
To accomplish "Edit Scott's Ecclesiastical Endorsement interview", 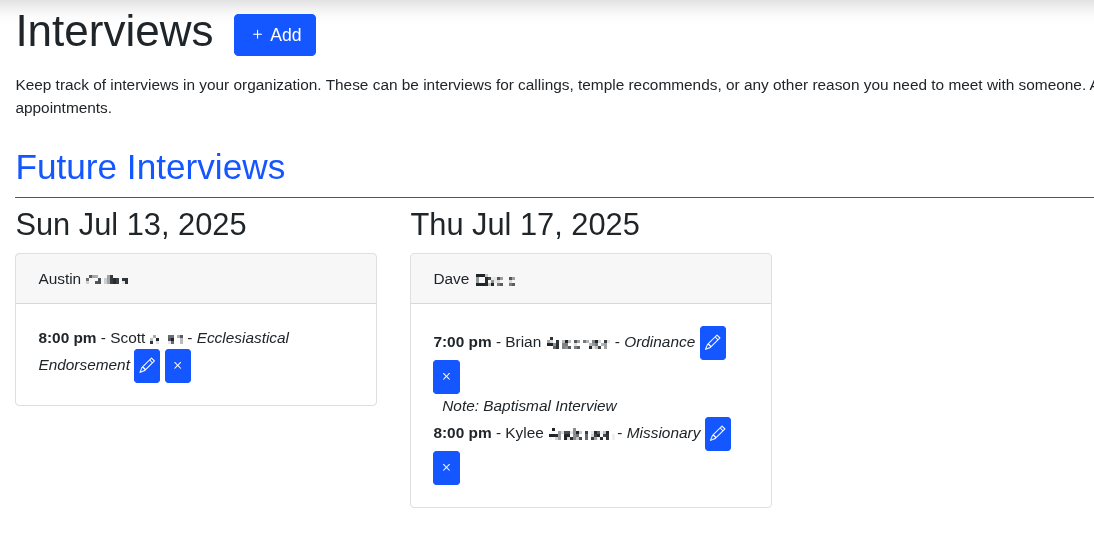I will pyautogui.click(x=147, y=366).
